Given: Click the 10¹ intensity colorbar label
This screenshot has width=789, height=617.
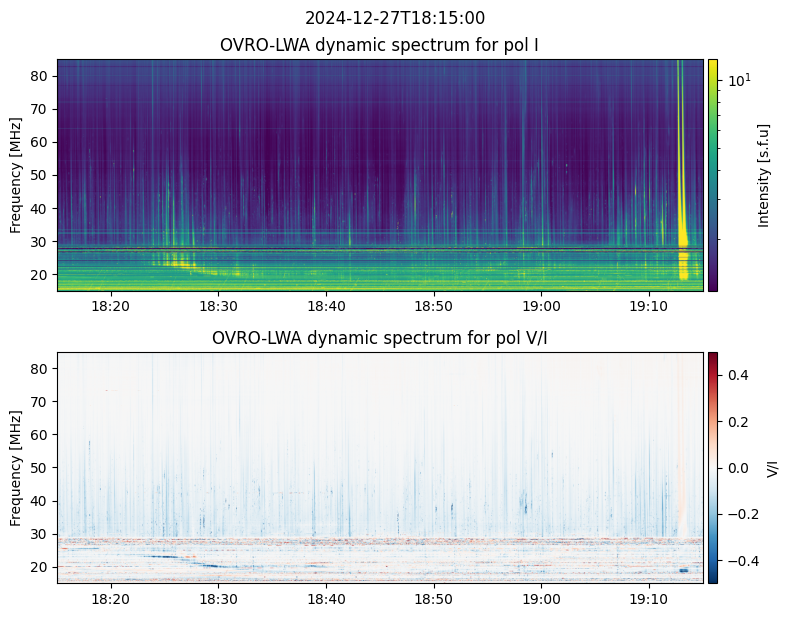Looking at the screenshot, I should (x=740, y=80).
